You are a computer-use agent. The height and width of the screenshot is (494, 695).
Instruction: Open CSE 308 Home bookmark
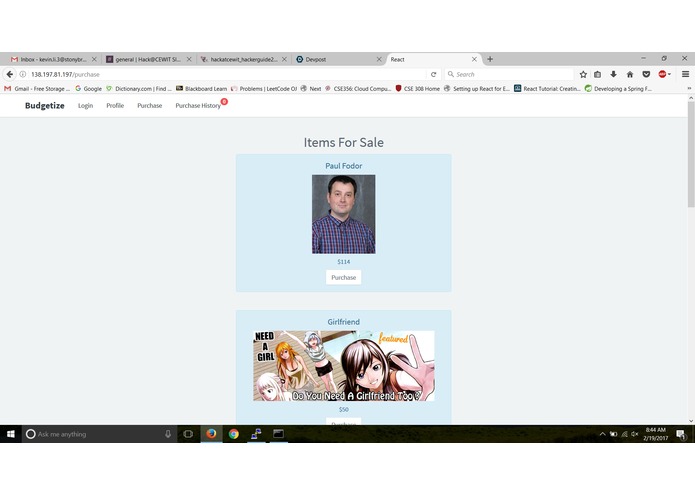[x=418, y=89]
